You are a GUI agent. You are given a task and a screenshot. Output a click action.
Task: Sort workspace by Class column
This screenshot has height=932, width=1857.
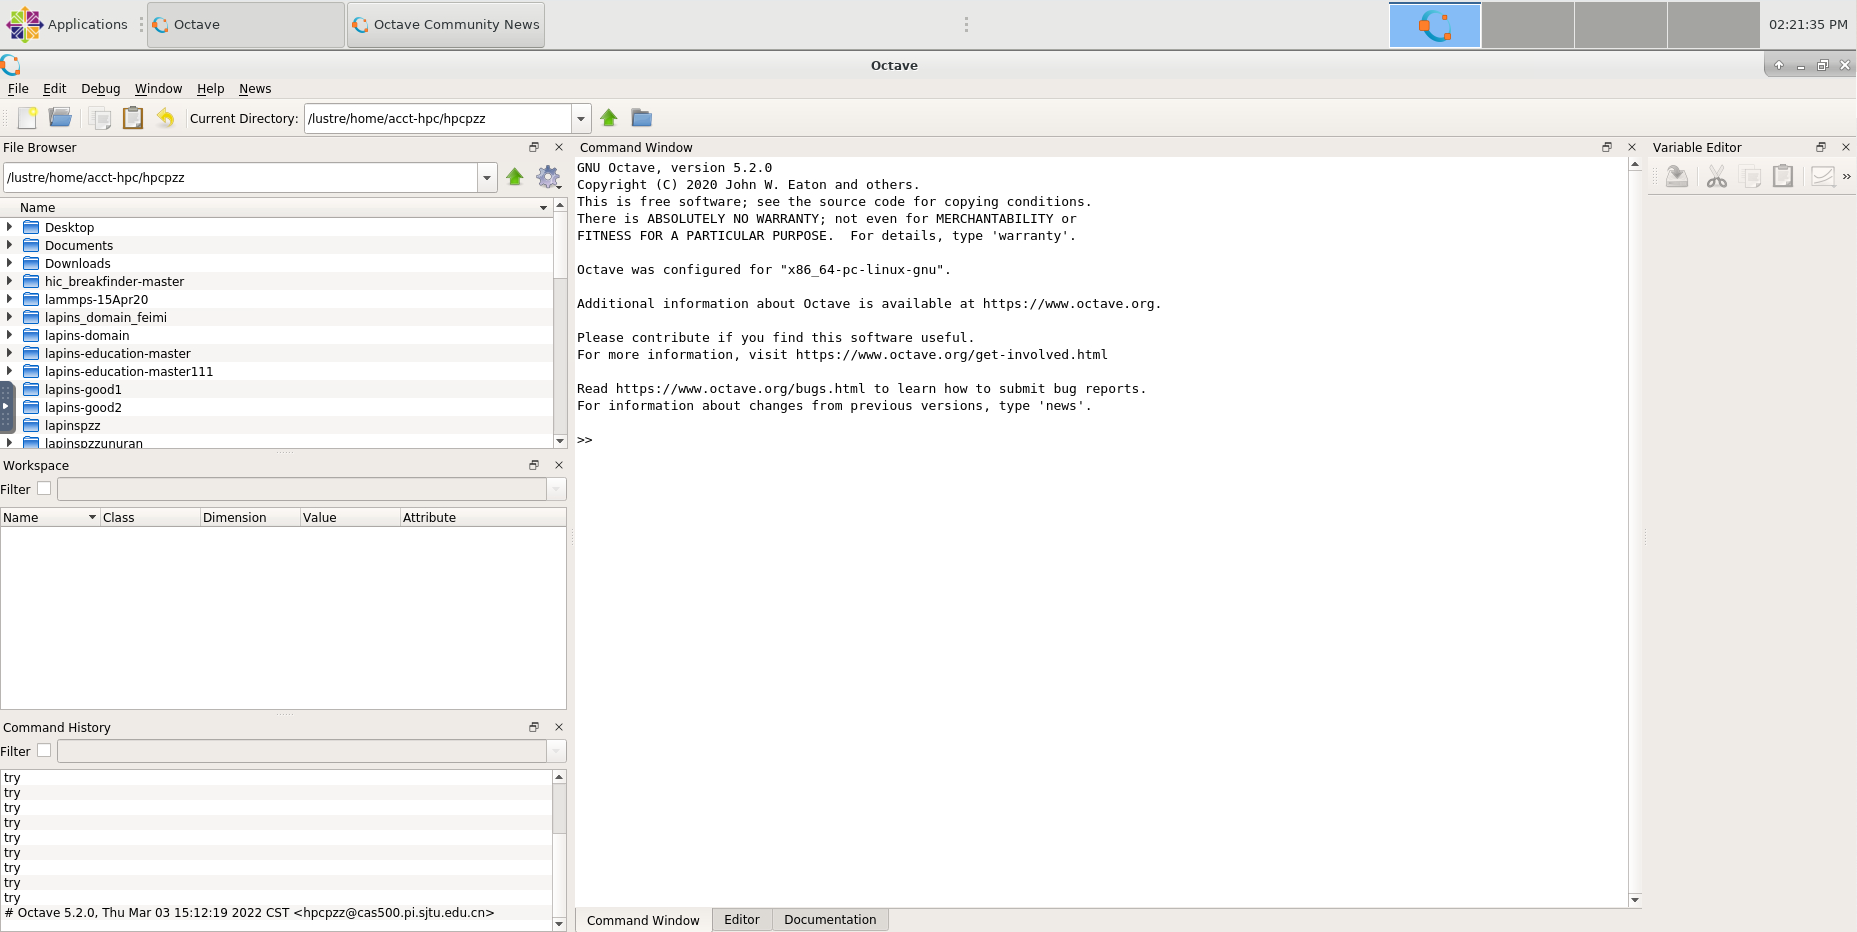[150, 517]
